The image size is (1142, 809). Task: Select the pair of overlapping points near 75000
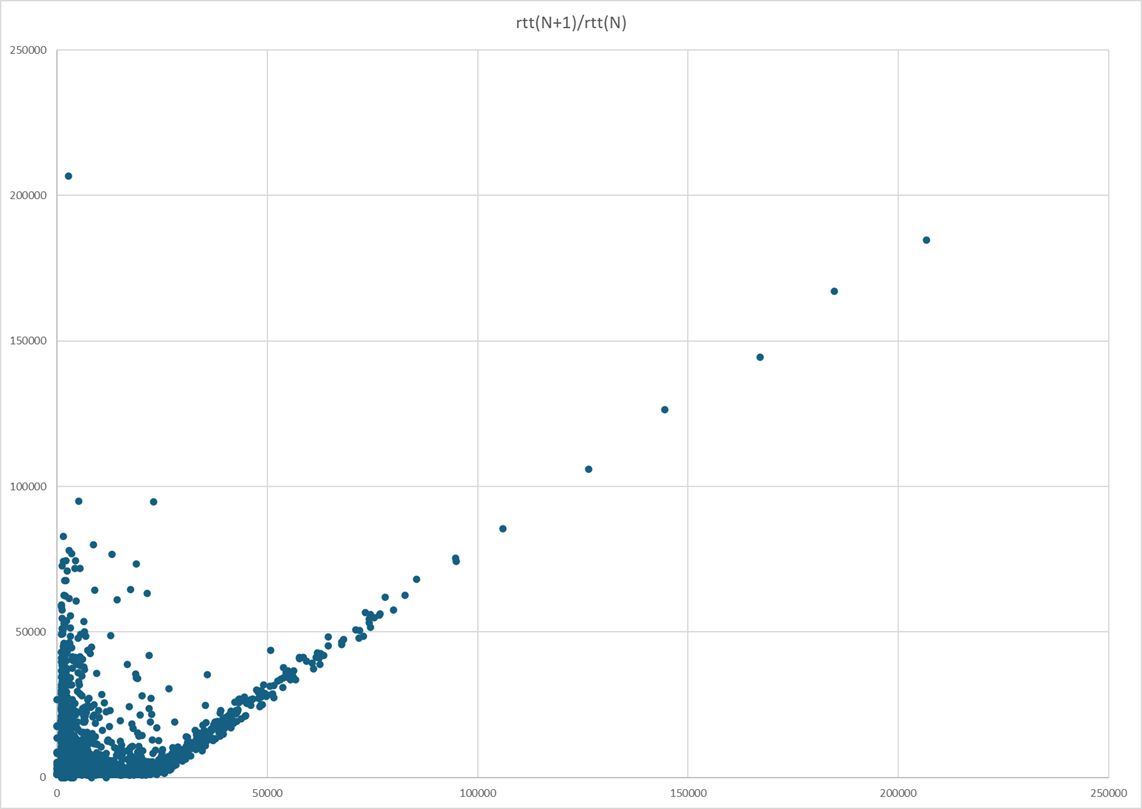(x=456, y=560)
